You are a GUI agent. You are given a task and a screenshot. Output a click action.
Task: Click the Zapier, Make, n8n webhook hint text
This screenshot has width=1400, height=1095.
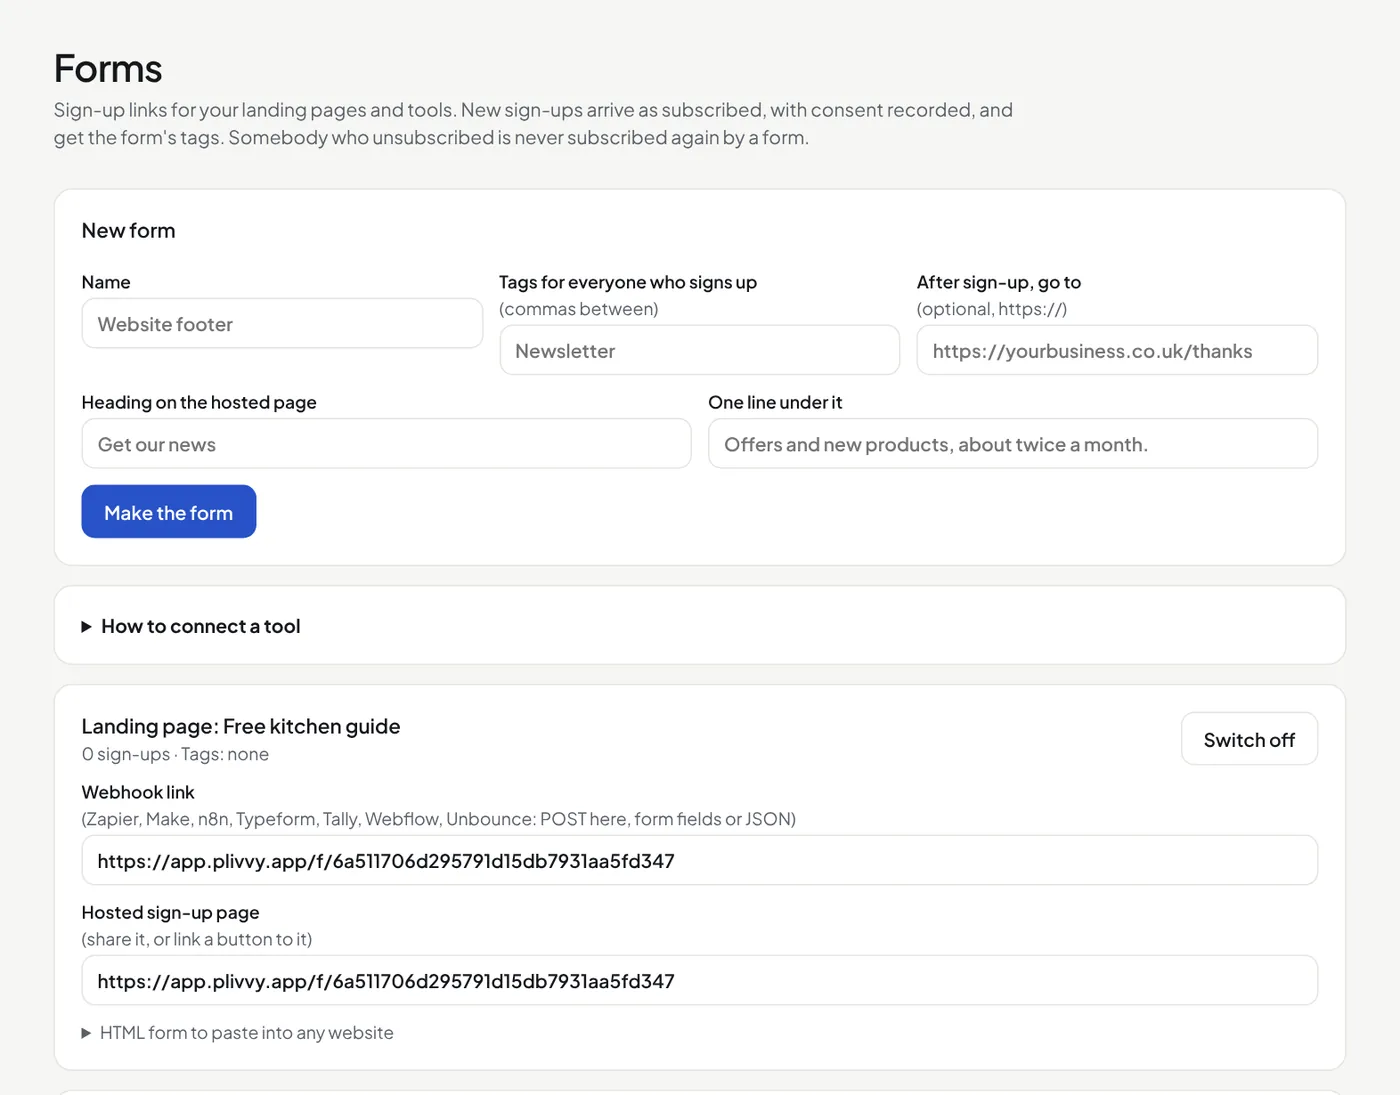point(439,819)
